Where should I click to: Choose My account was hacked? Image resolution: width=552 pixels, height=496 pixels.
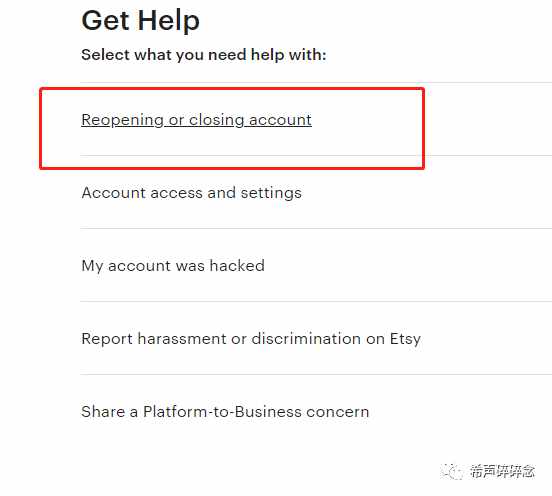[173, 266]
